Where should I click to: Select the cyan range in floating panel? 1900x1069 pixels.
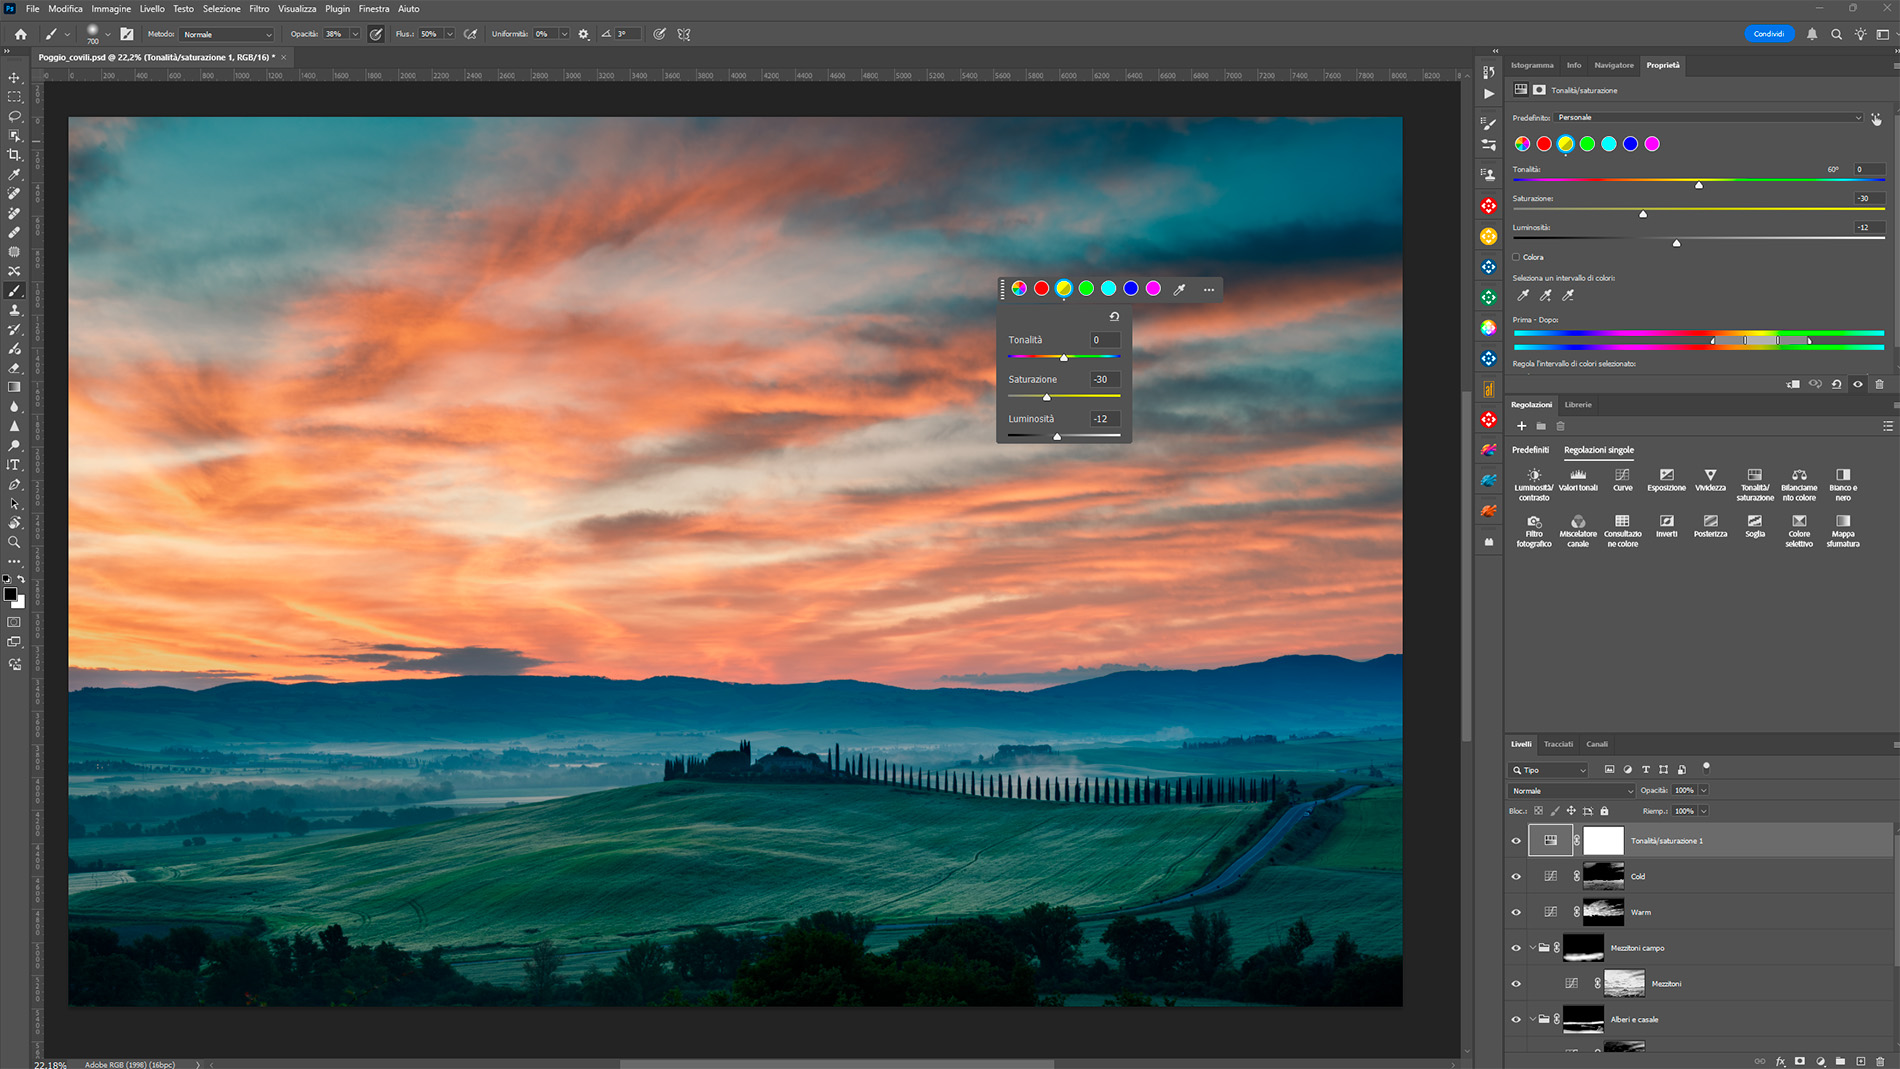coord(1108,289)
